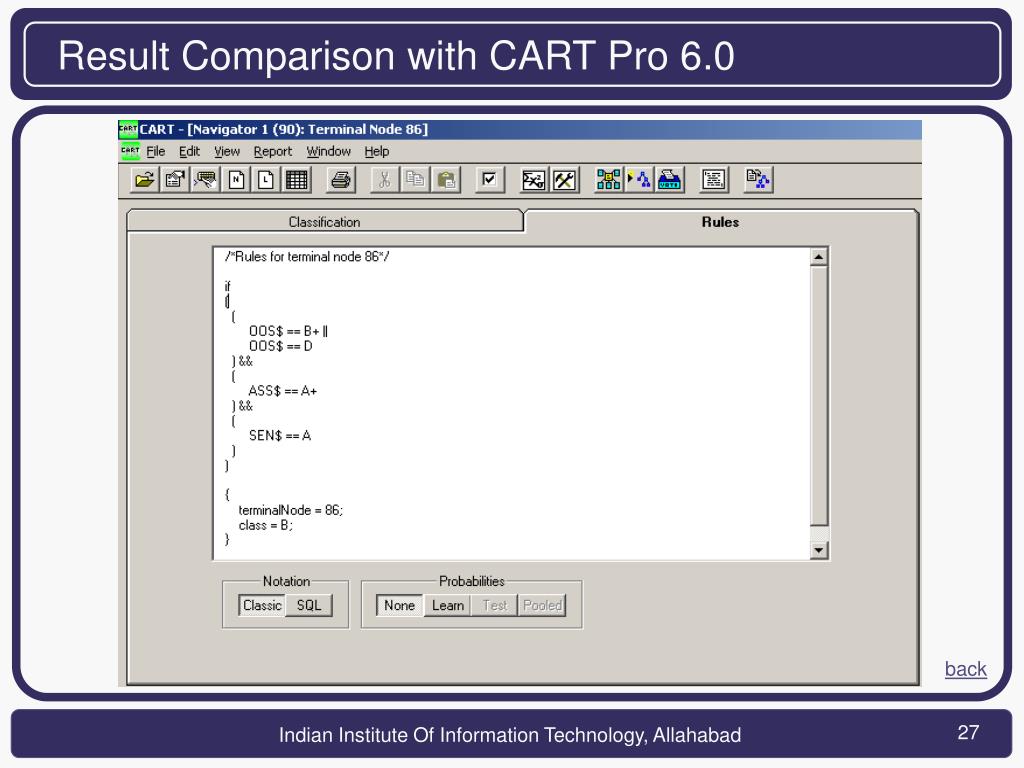
Task: Click the notepad icon marked N
Action: click(x=236, y=180)
